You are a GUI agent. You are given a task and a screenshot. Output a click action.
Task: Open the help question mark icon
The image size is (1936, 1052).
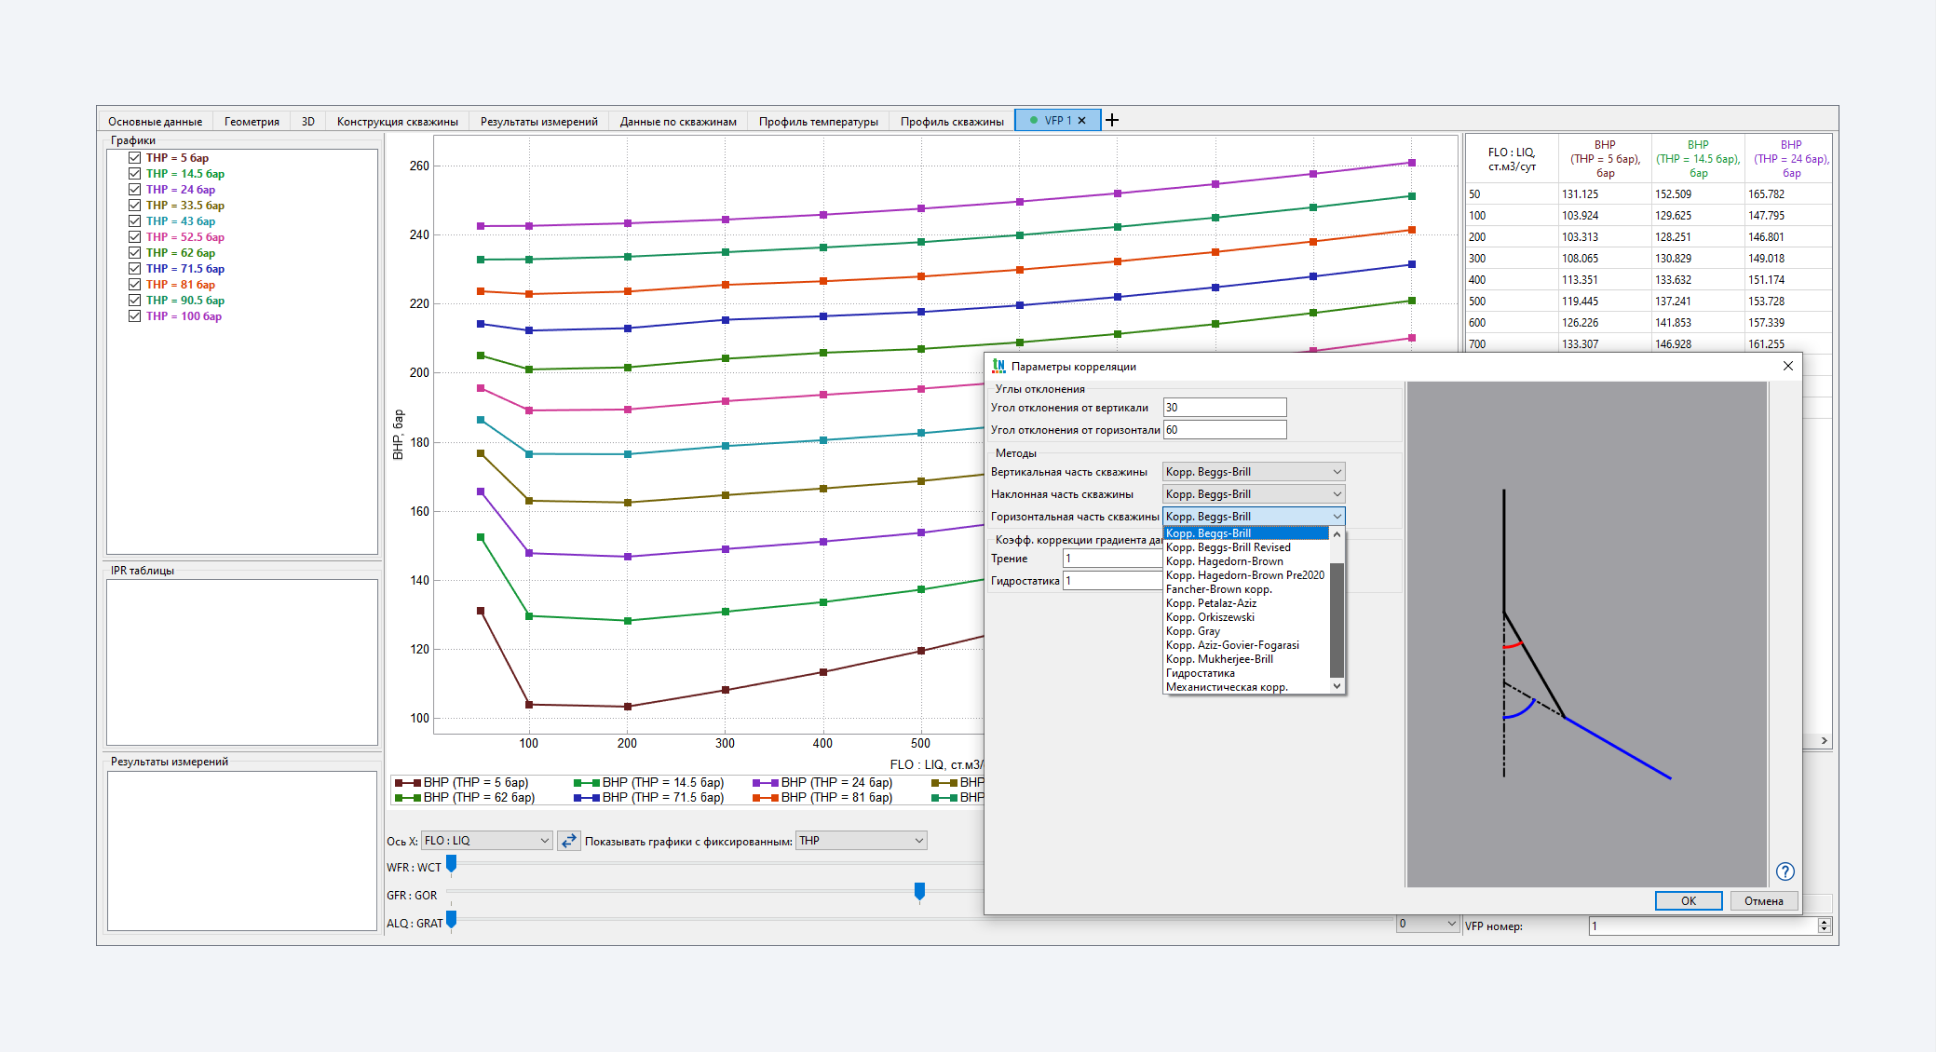(x=1785, y=871)
